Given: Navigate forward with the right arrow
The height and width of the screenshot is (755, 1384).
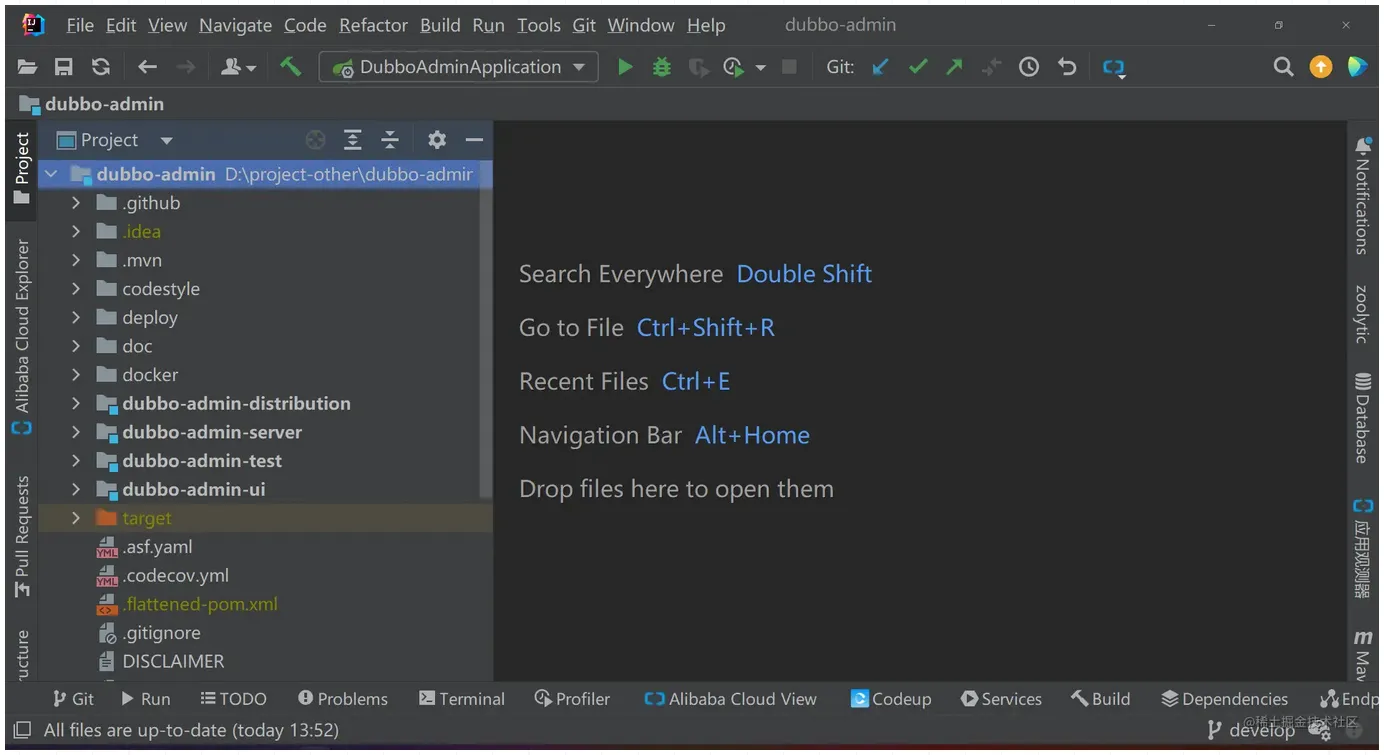Looking at the screenshot, I should [x=185, y=67].
